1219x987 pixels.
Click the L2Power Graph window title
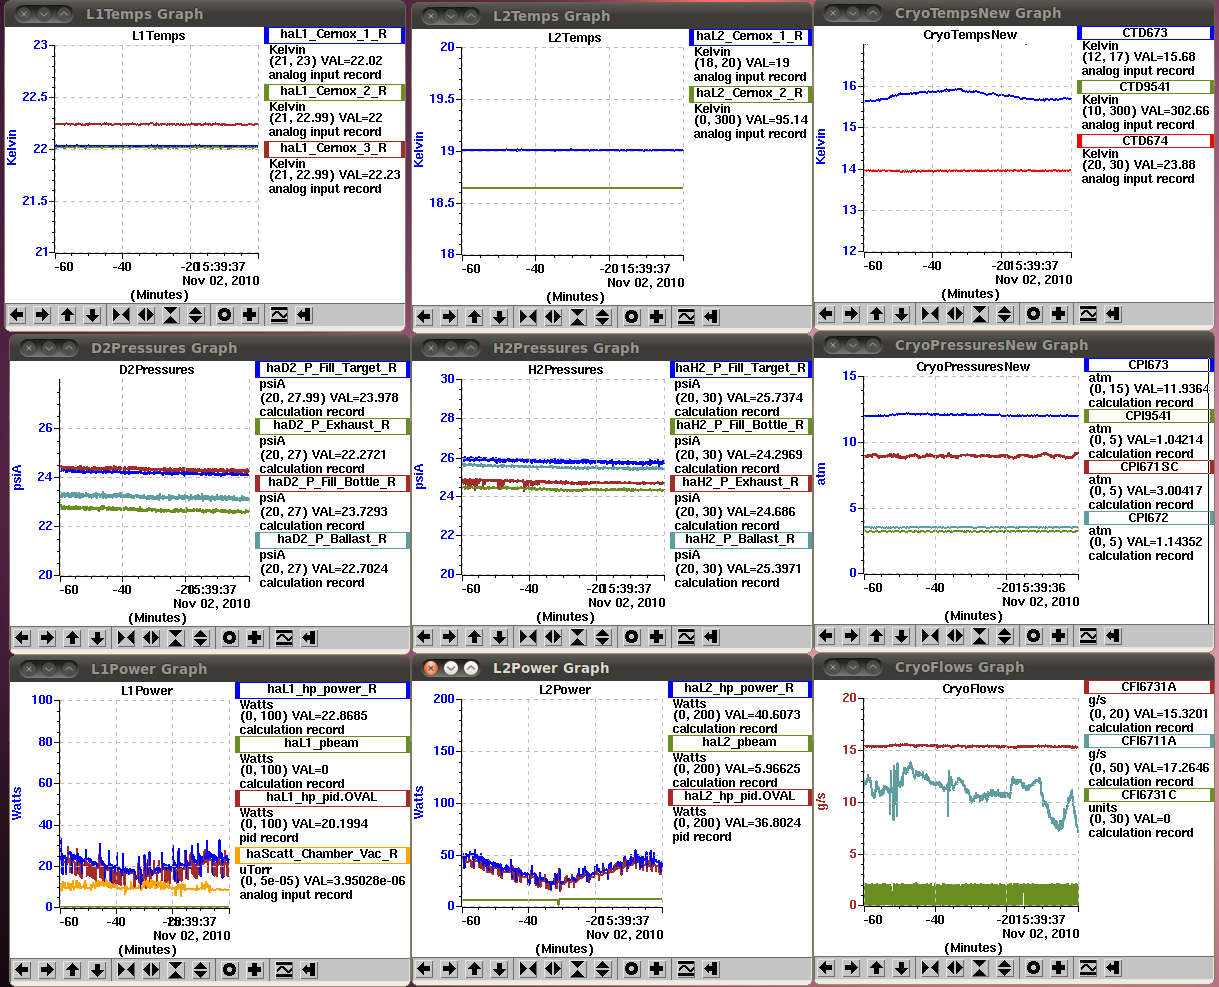tap(550, 668)
